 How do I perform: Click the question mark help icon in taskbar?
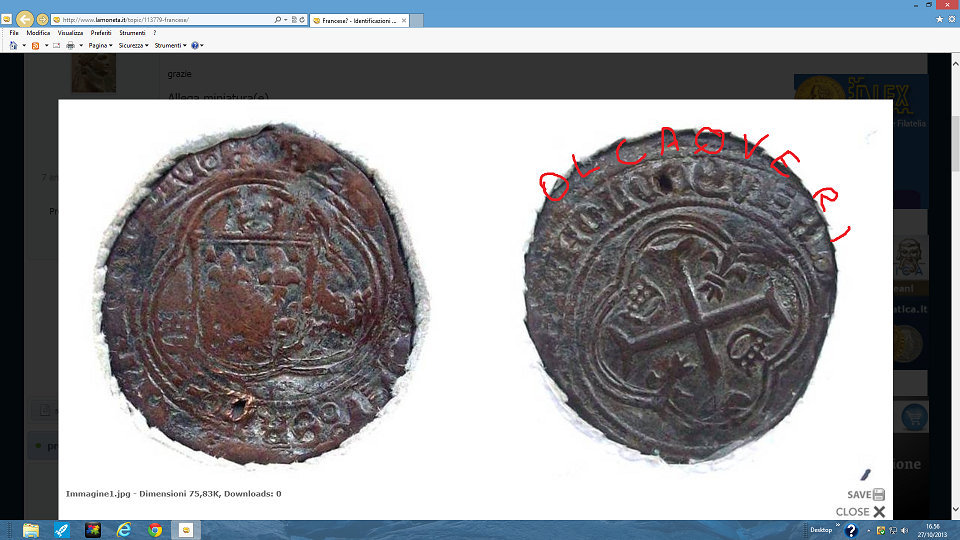[851, 531]
